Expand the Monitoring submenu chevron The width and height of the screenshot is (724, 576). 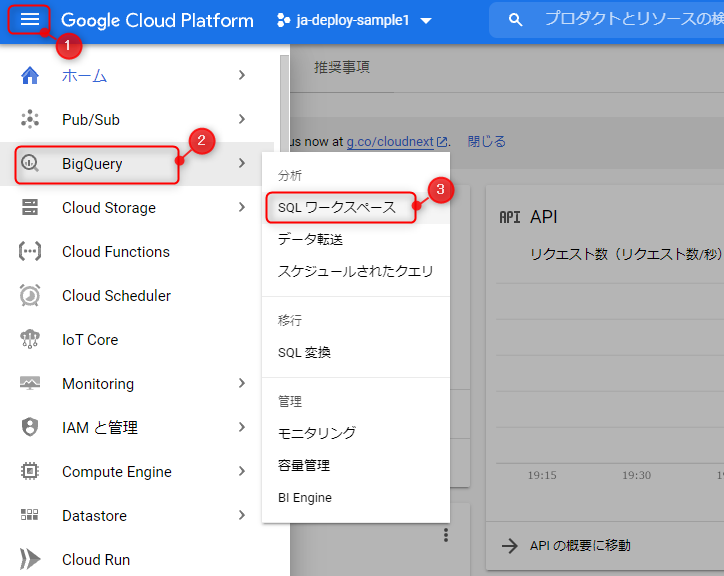[241, 384]
